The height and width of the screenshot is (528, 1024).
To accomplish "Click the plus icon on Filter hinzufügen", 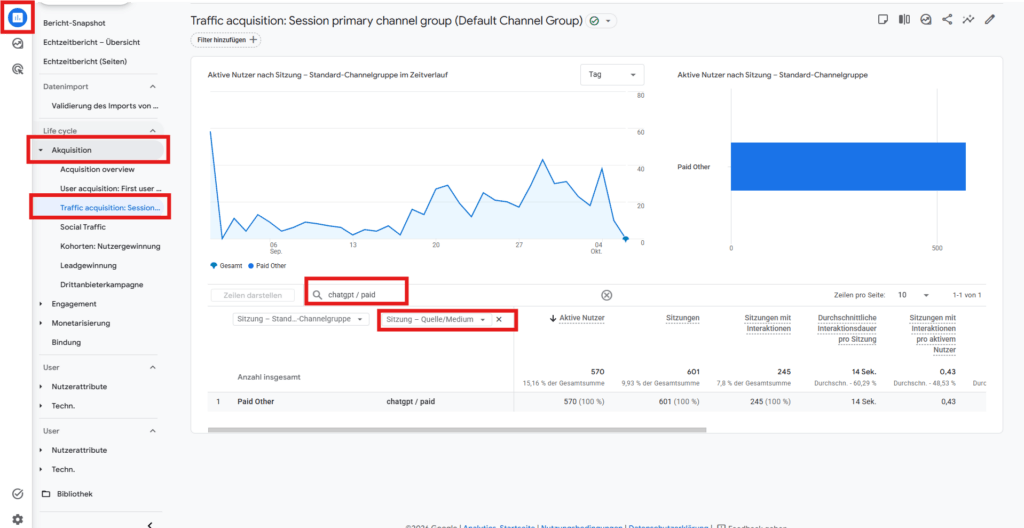I will pyautogui.click(x=253, y=40).
